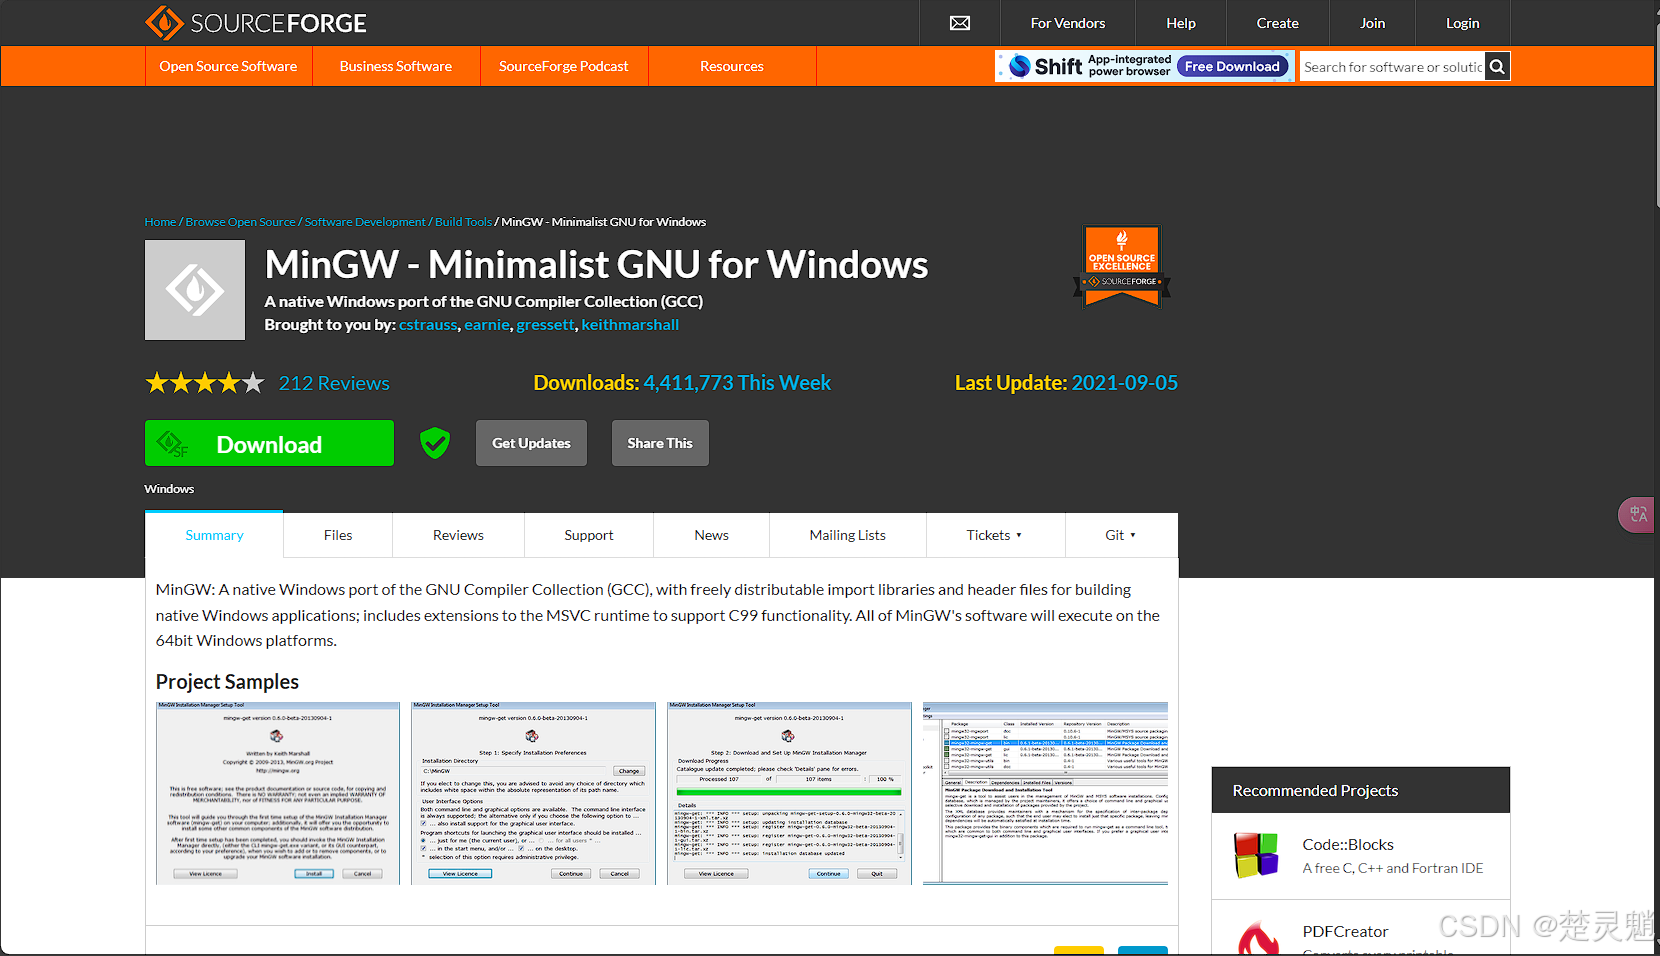Click For Vendors in the top bar

click(1068, 23)
